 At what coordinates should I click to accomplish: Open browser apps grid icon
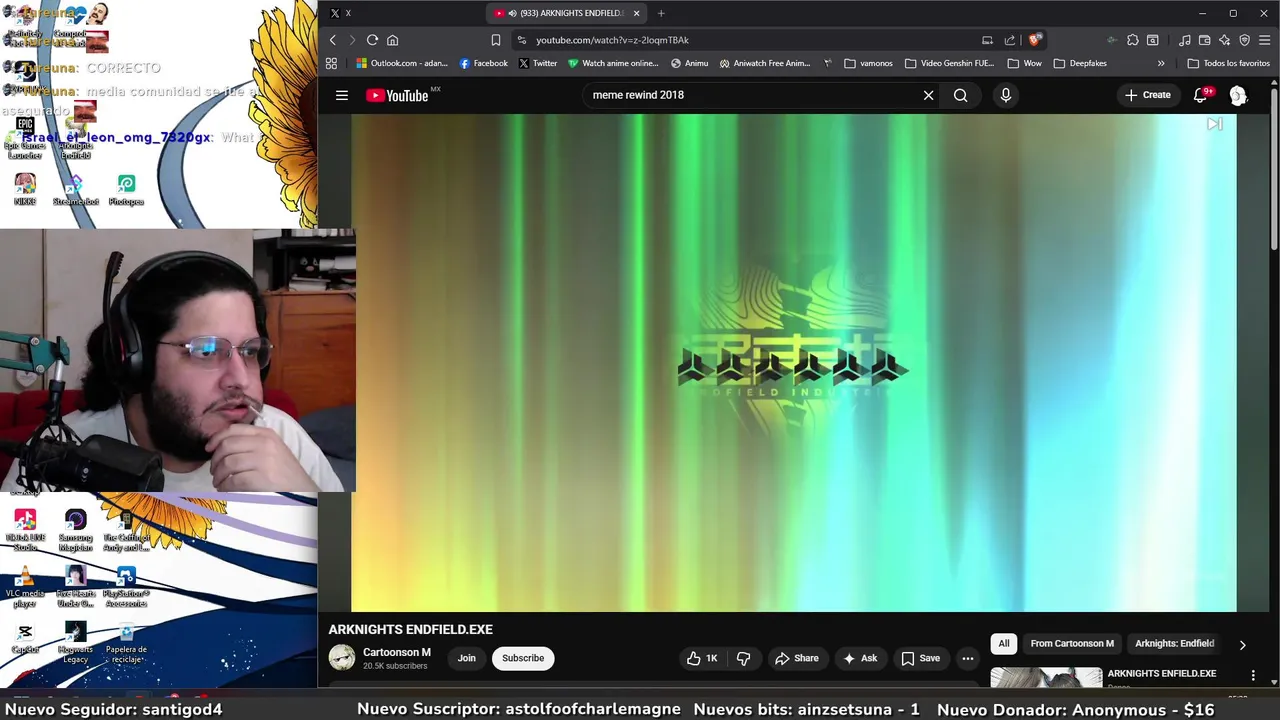point(331,63)
